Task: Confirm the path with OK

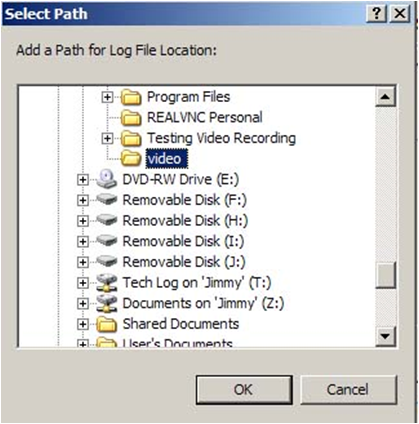Action: [x=244, y=390]
